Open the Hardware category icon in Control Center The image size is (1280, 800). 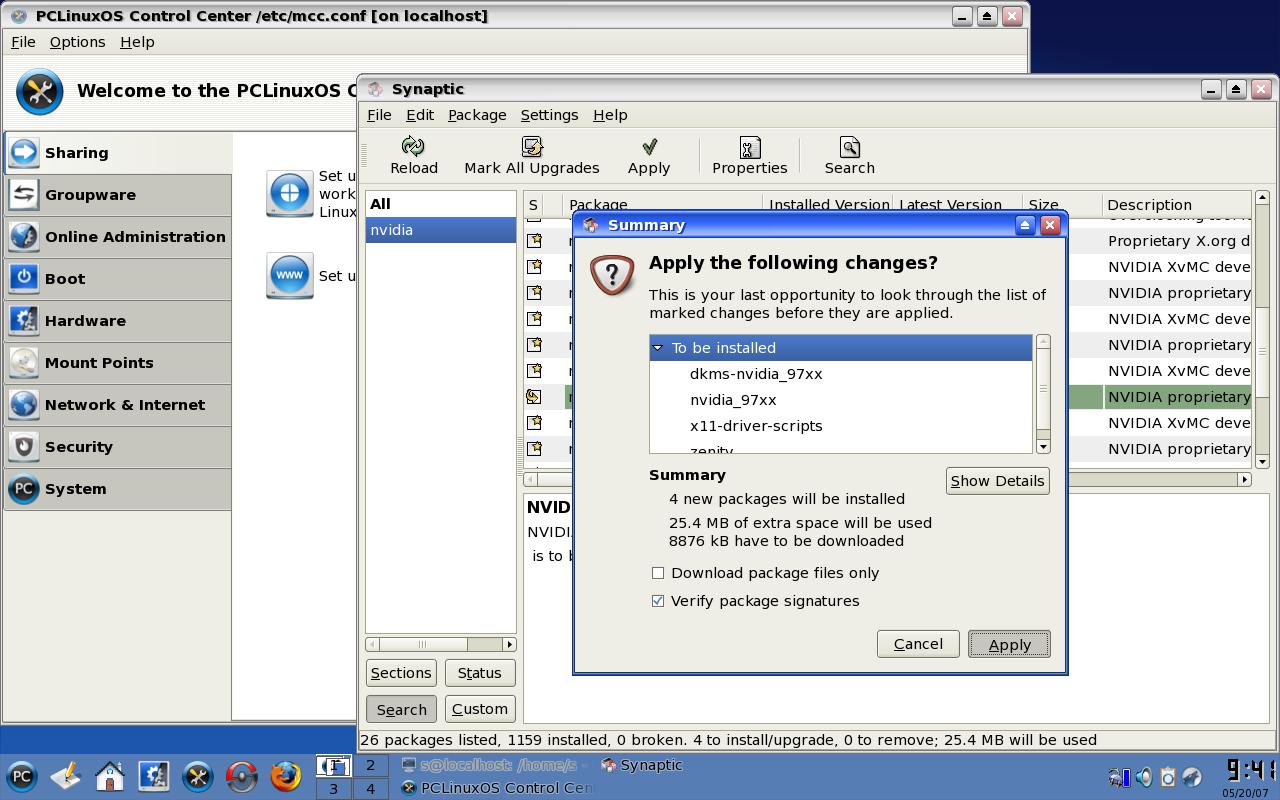(x=24, y=321)
